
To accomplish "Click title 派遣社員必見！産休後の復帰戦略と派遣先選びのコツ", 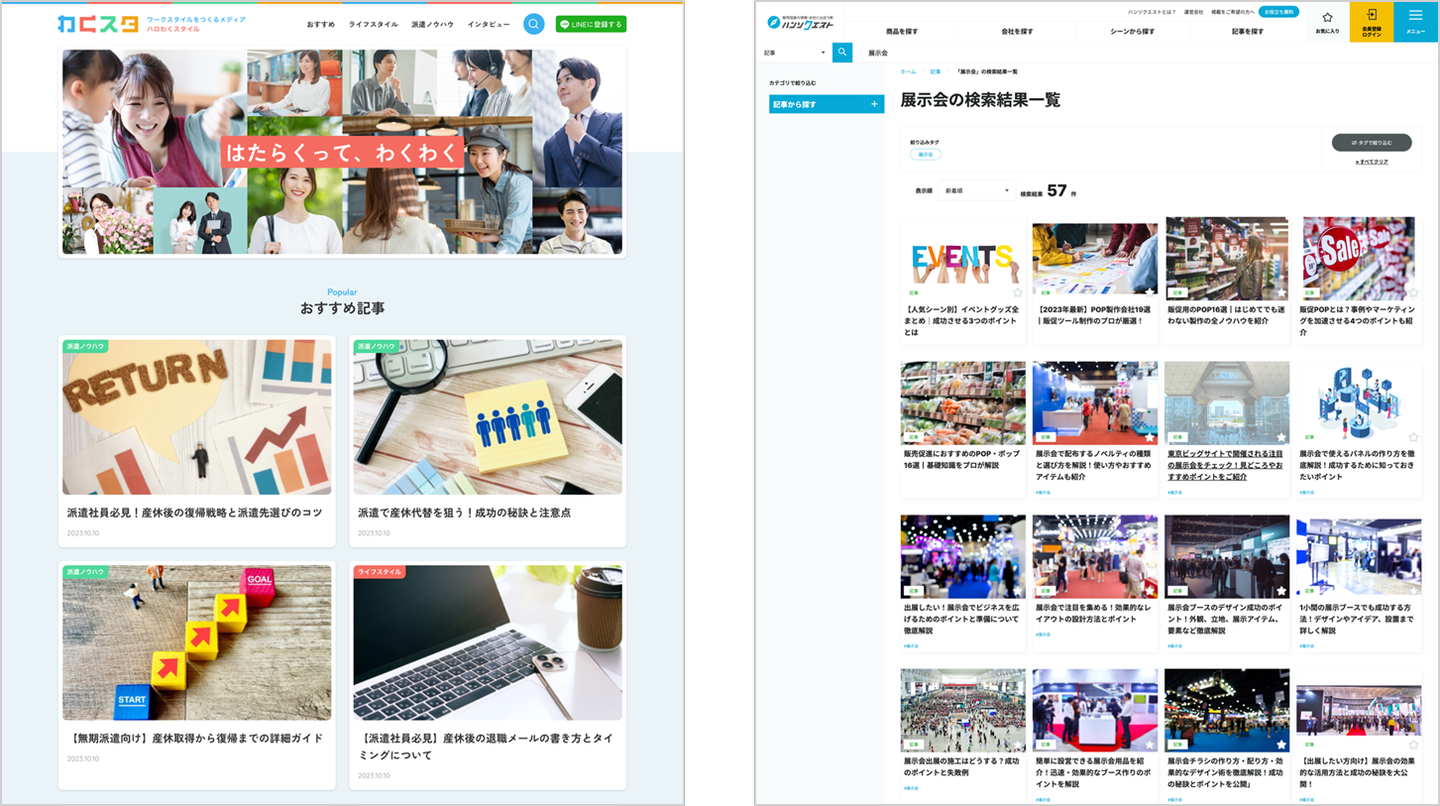I will [x=195, y=513].
